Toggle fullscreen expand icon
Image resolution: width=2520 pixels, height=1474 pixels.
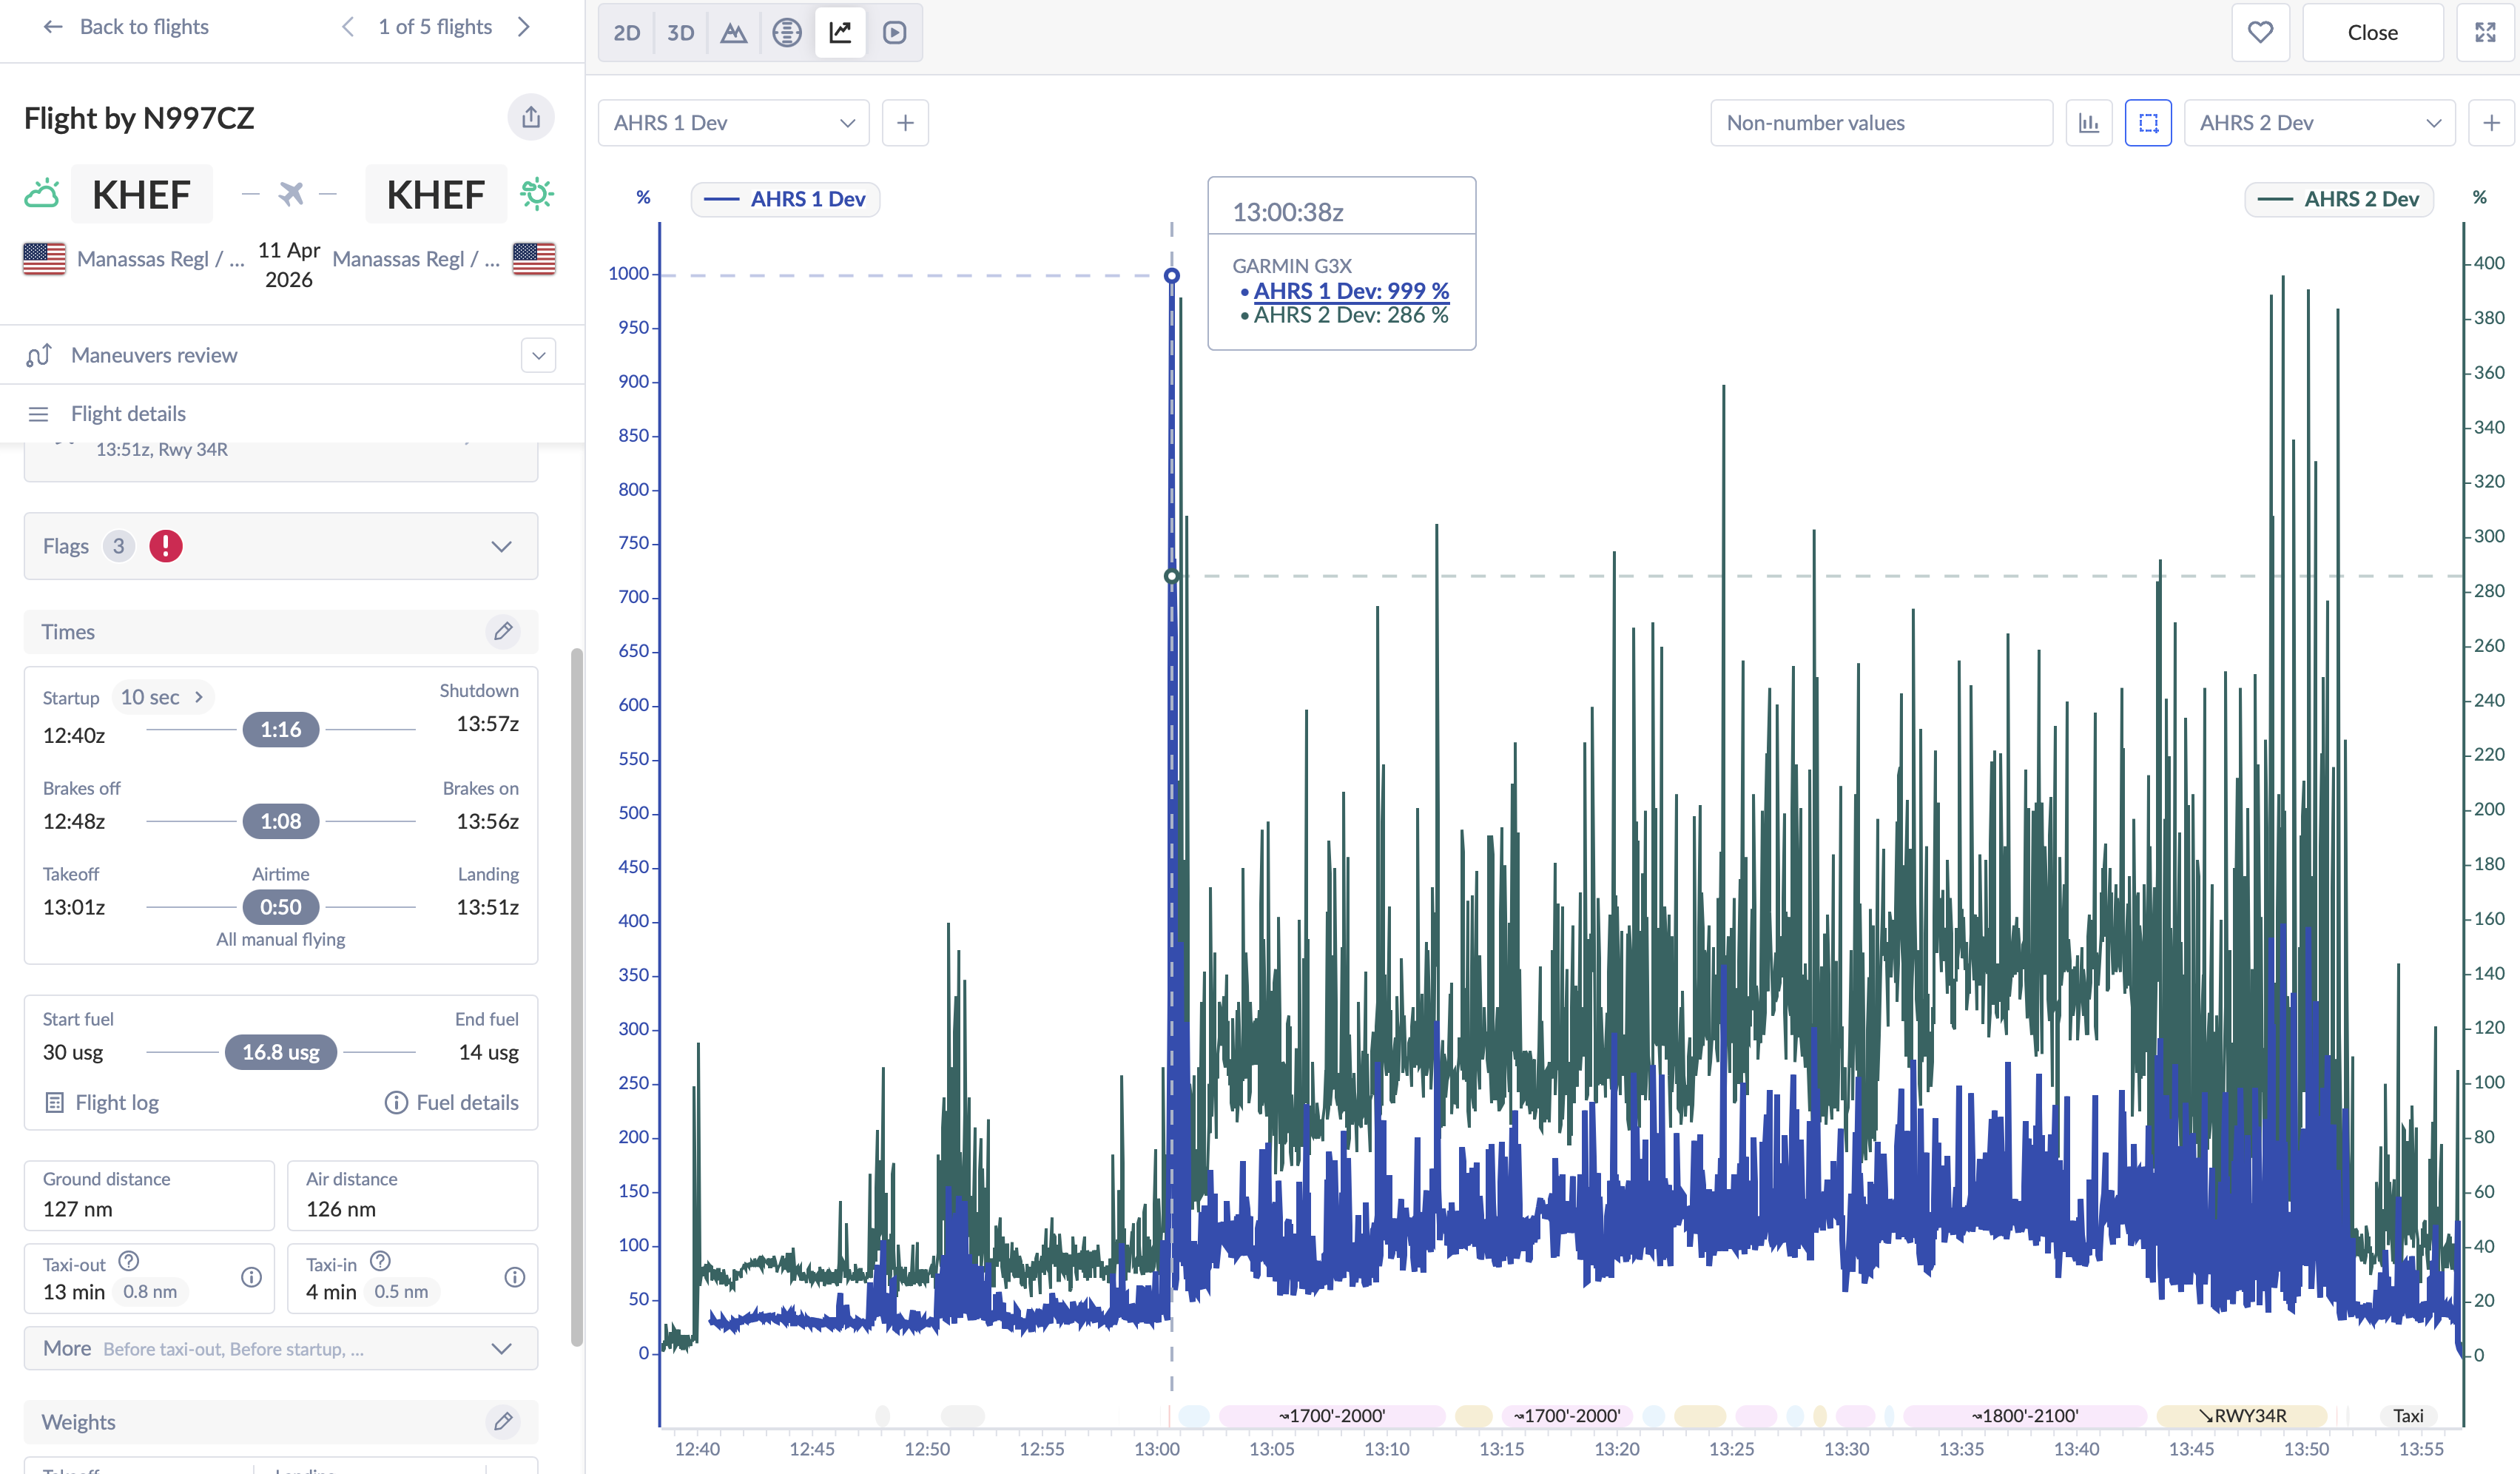2485,33
